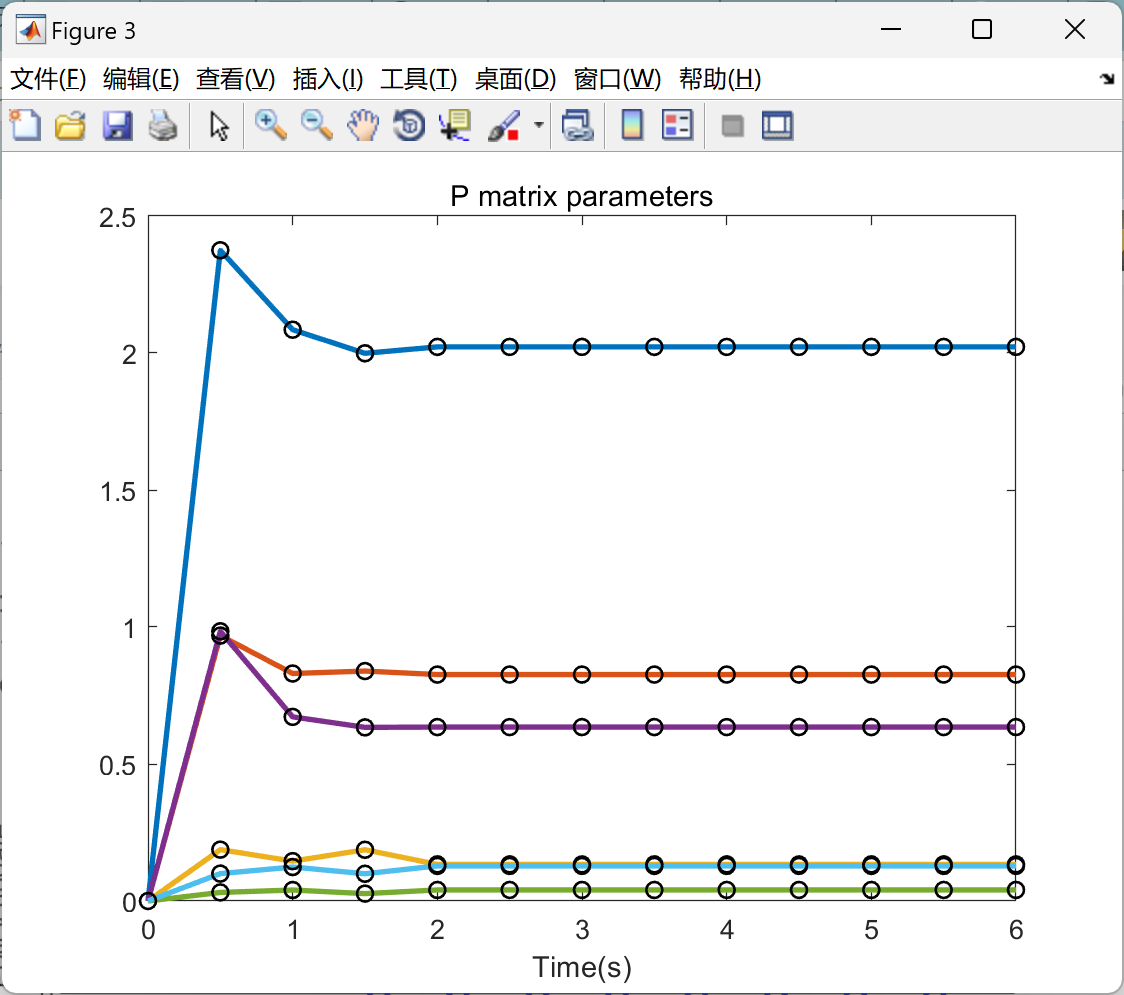Click the MATLAB icon in the title bar
The height and width of the screenshot is (995, 1124).
tap(31, 30)
